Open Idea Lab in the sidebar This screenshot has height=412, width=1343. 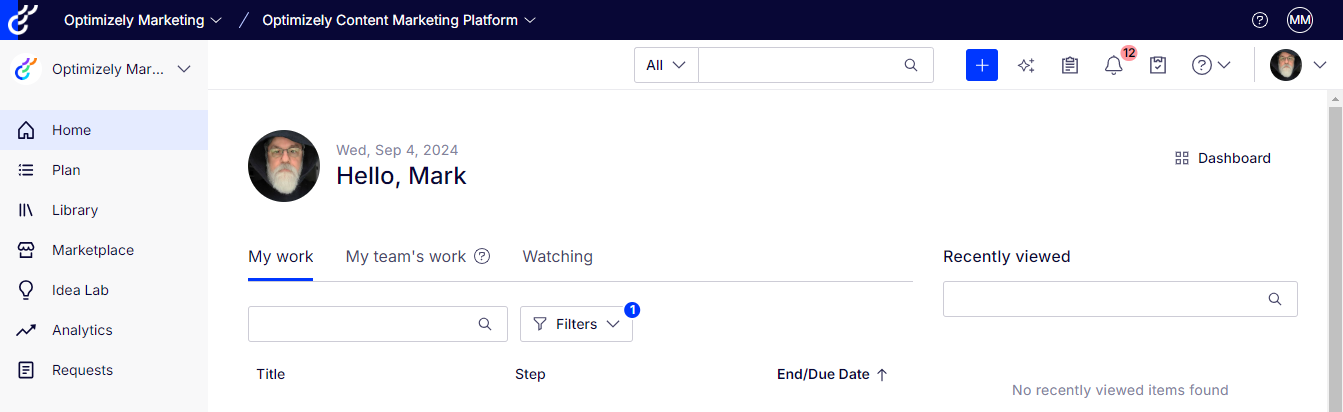coord(80,290)
